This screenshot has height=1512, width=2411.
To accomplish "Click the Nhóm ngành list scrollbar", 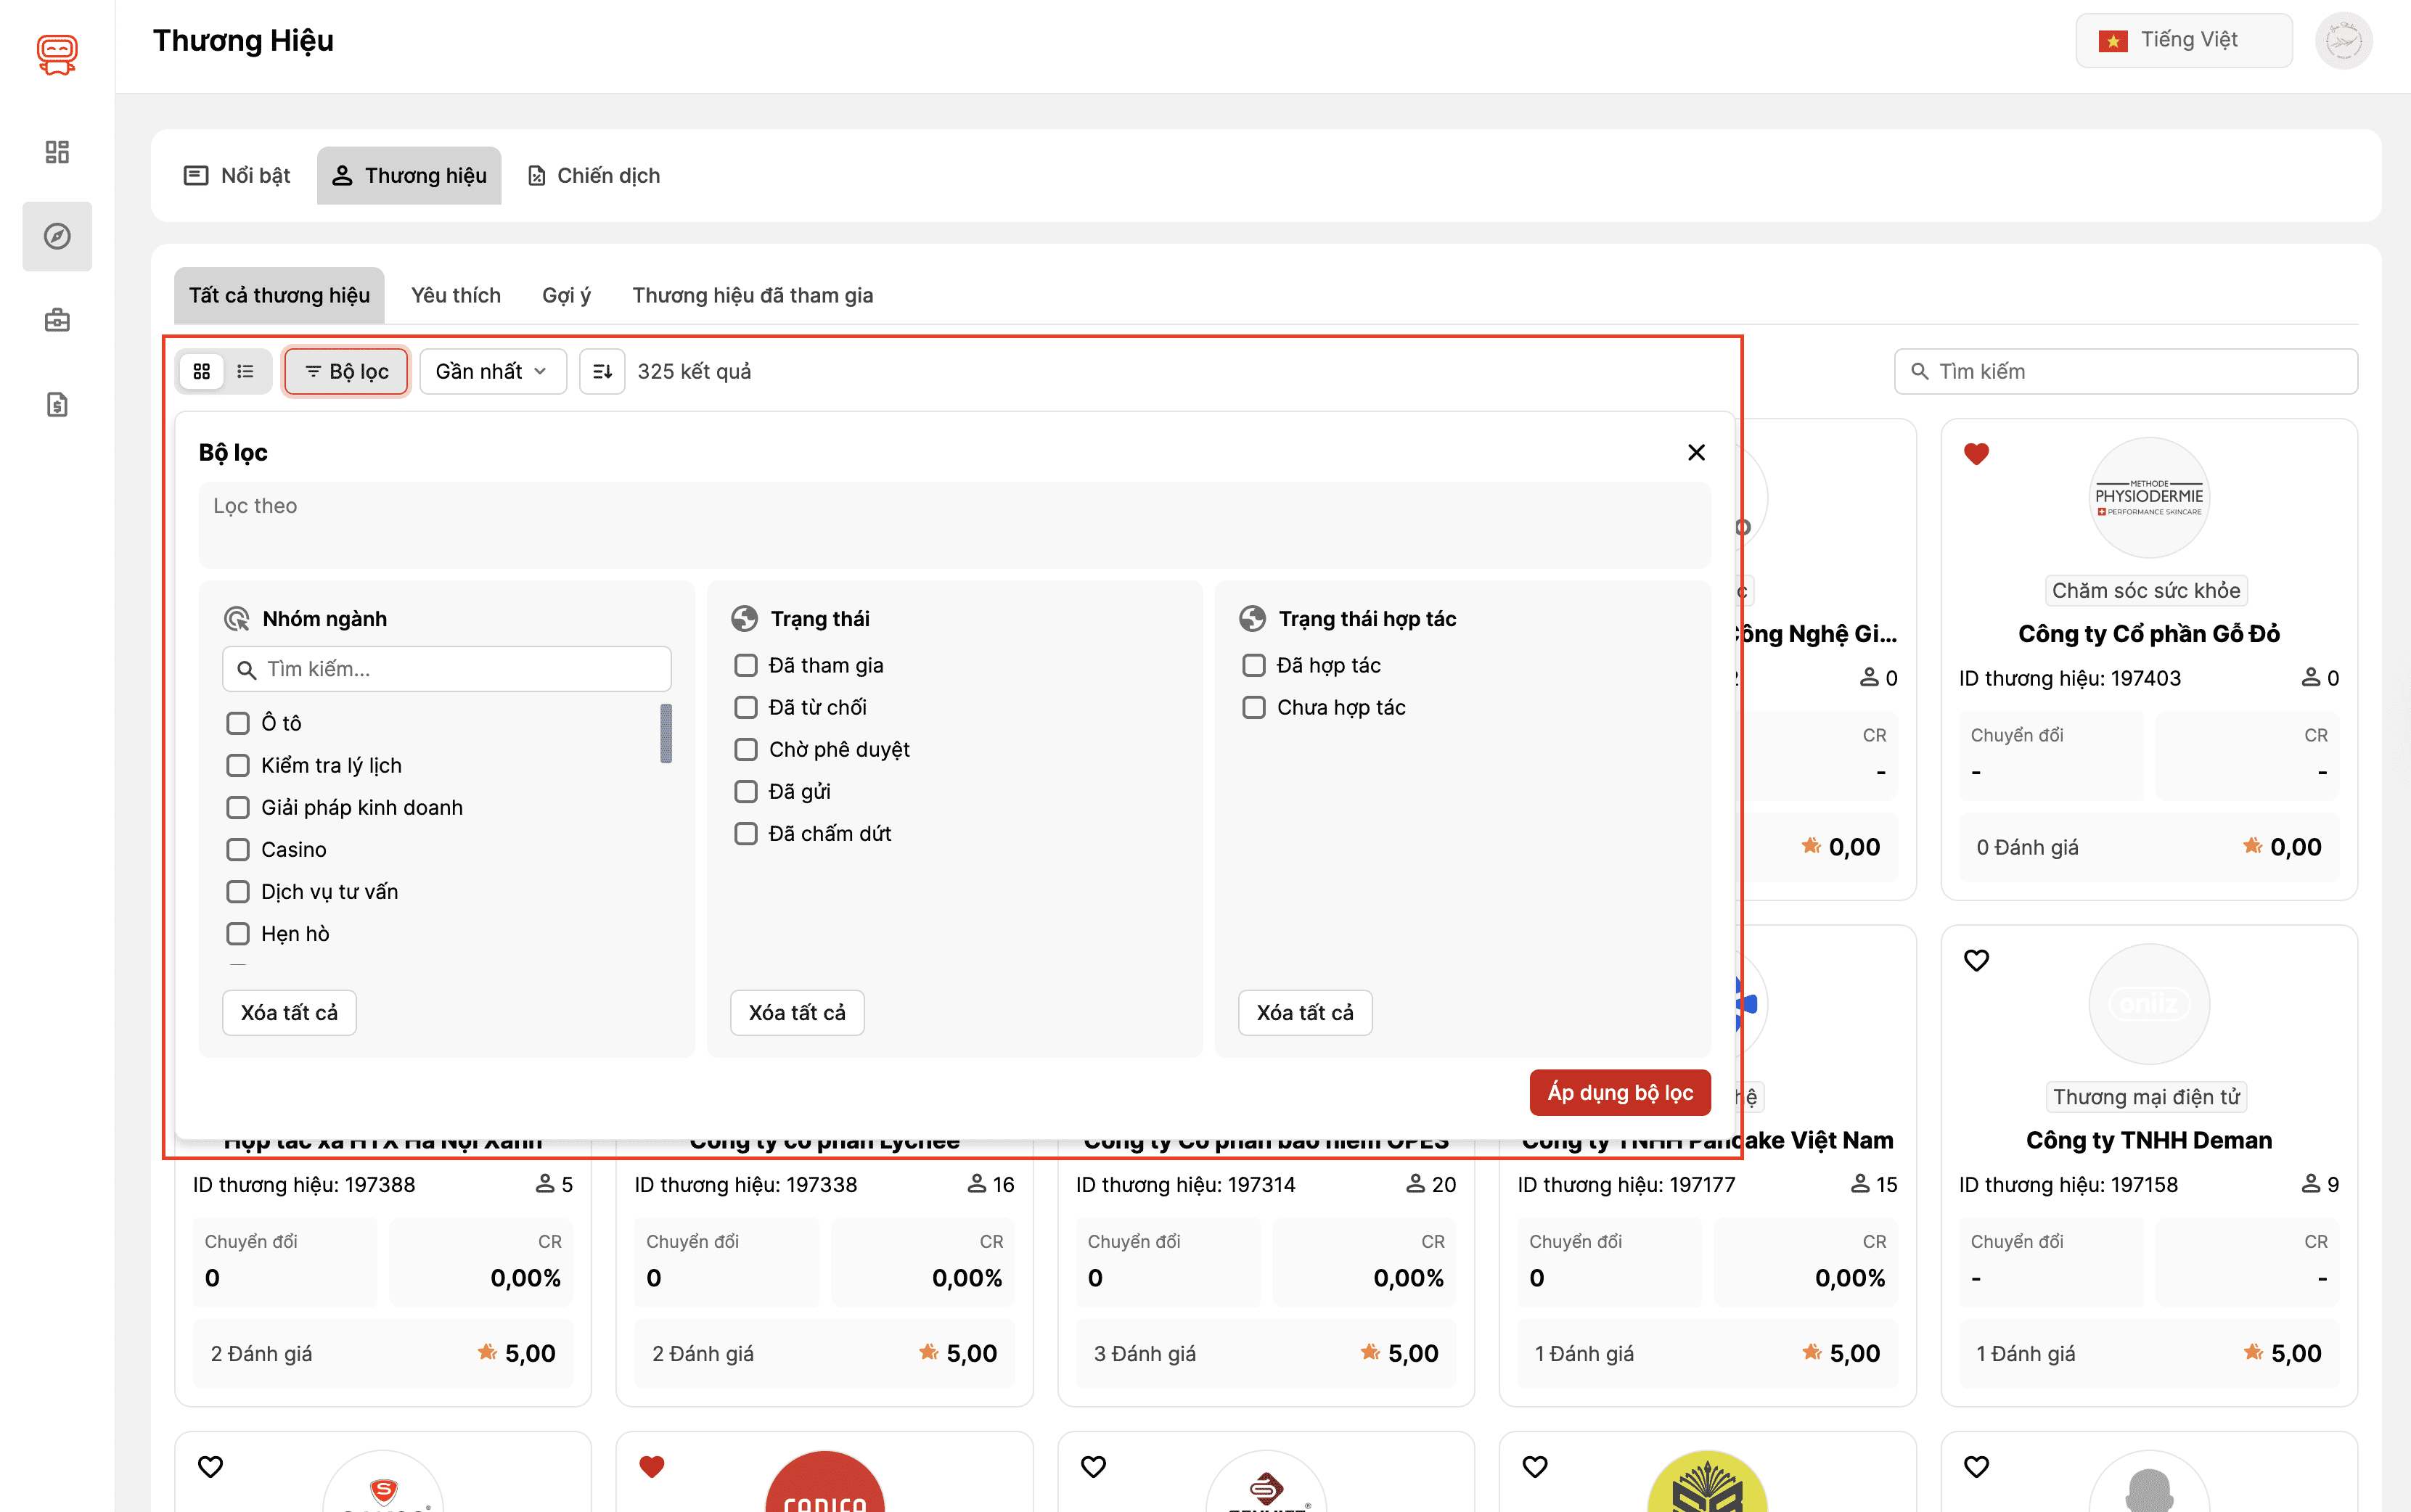I will tap(666, 733).
